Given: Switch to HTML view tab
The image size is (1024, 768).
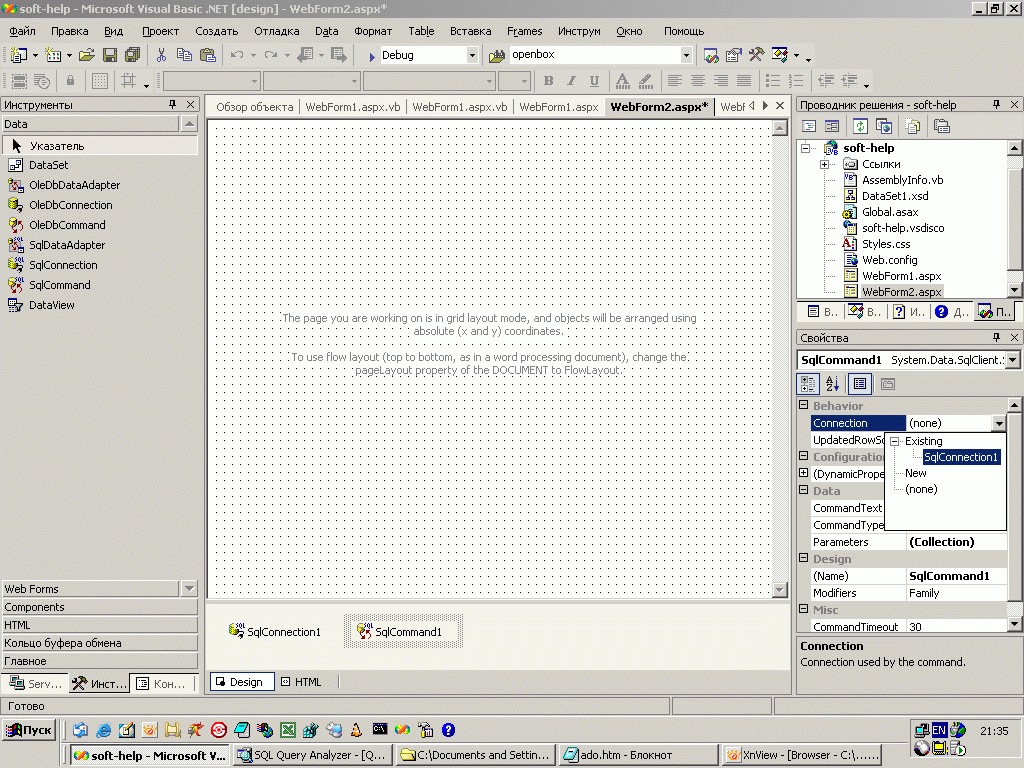Looking at the screenshot, I should pyautogui.click(x=302, y=682).
